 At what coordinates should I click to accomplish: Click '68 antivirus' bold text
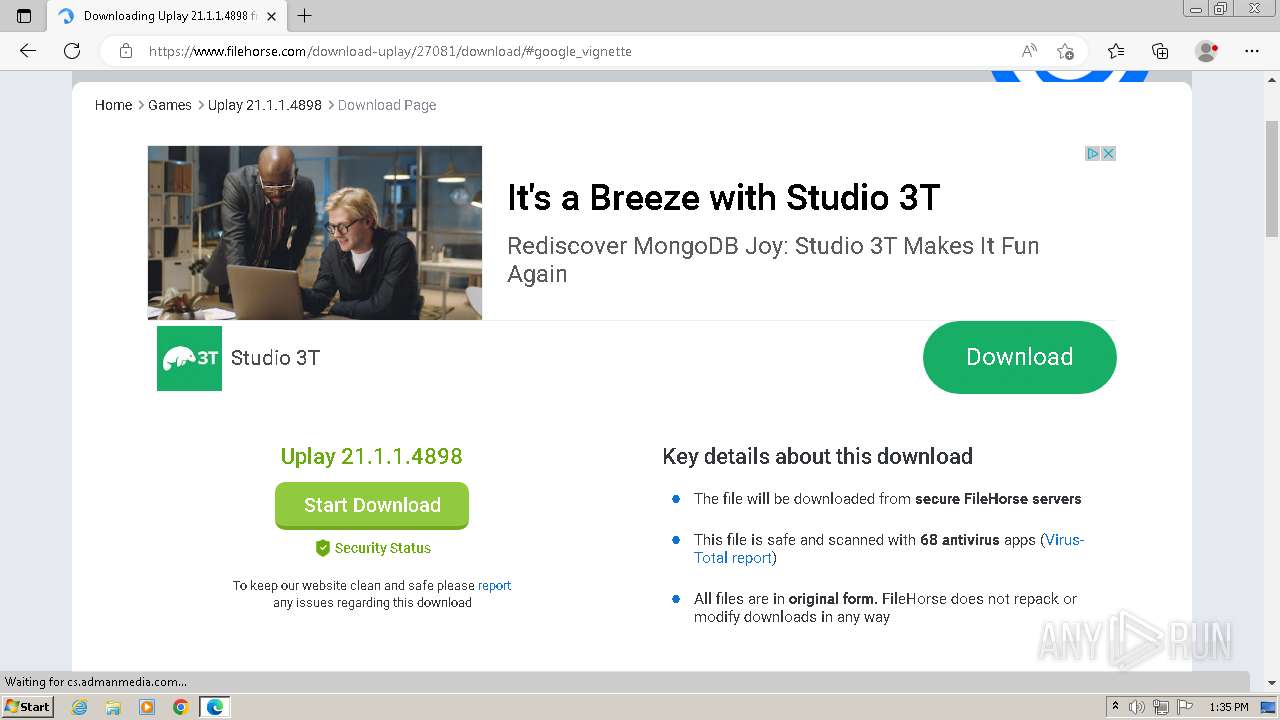tap(959, 540)
